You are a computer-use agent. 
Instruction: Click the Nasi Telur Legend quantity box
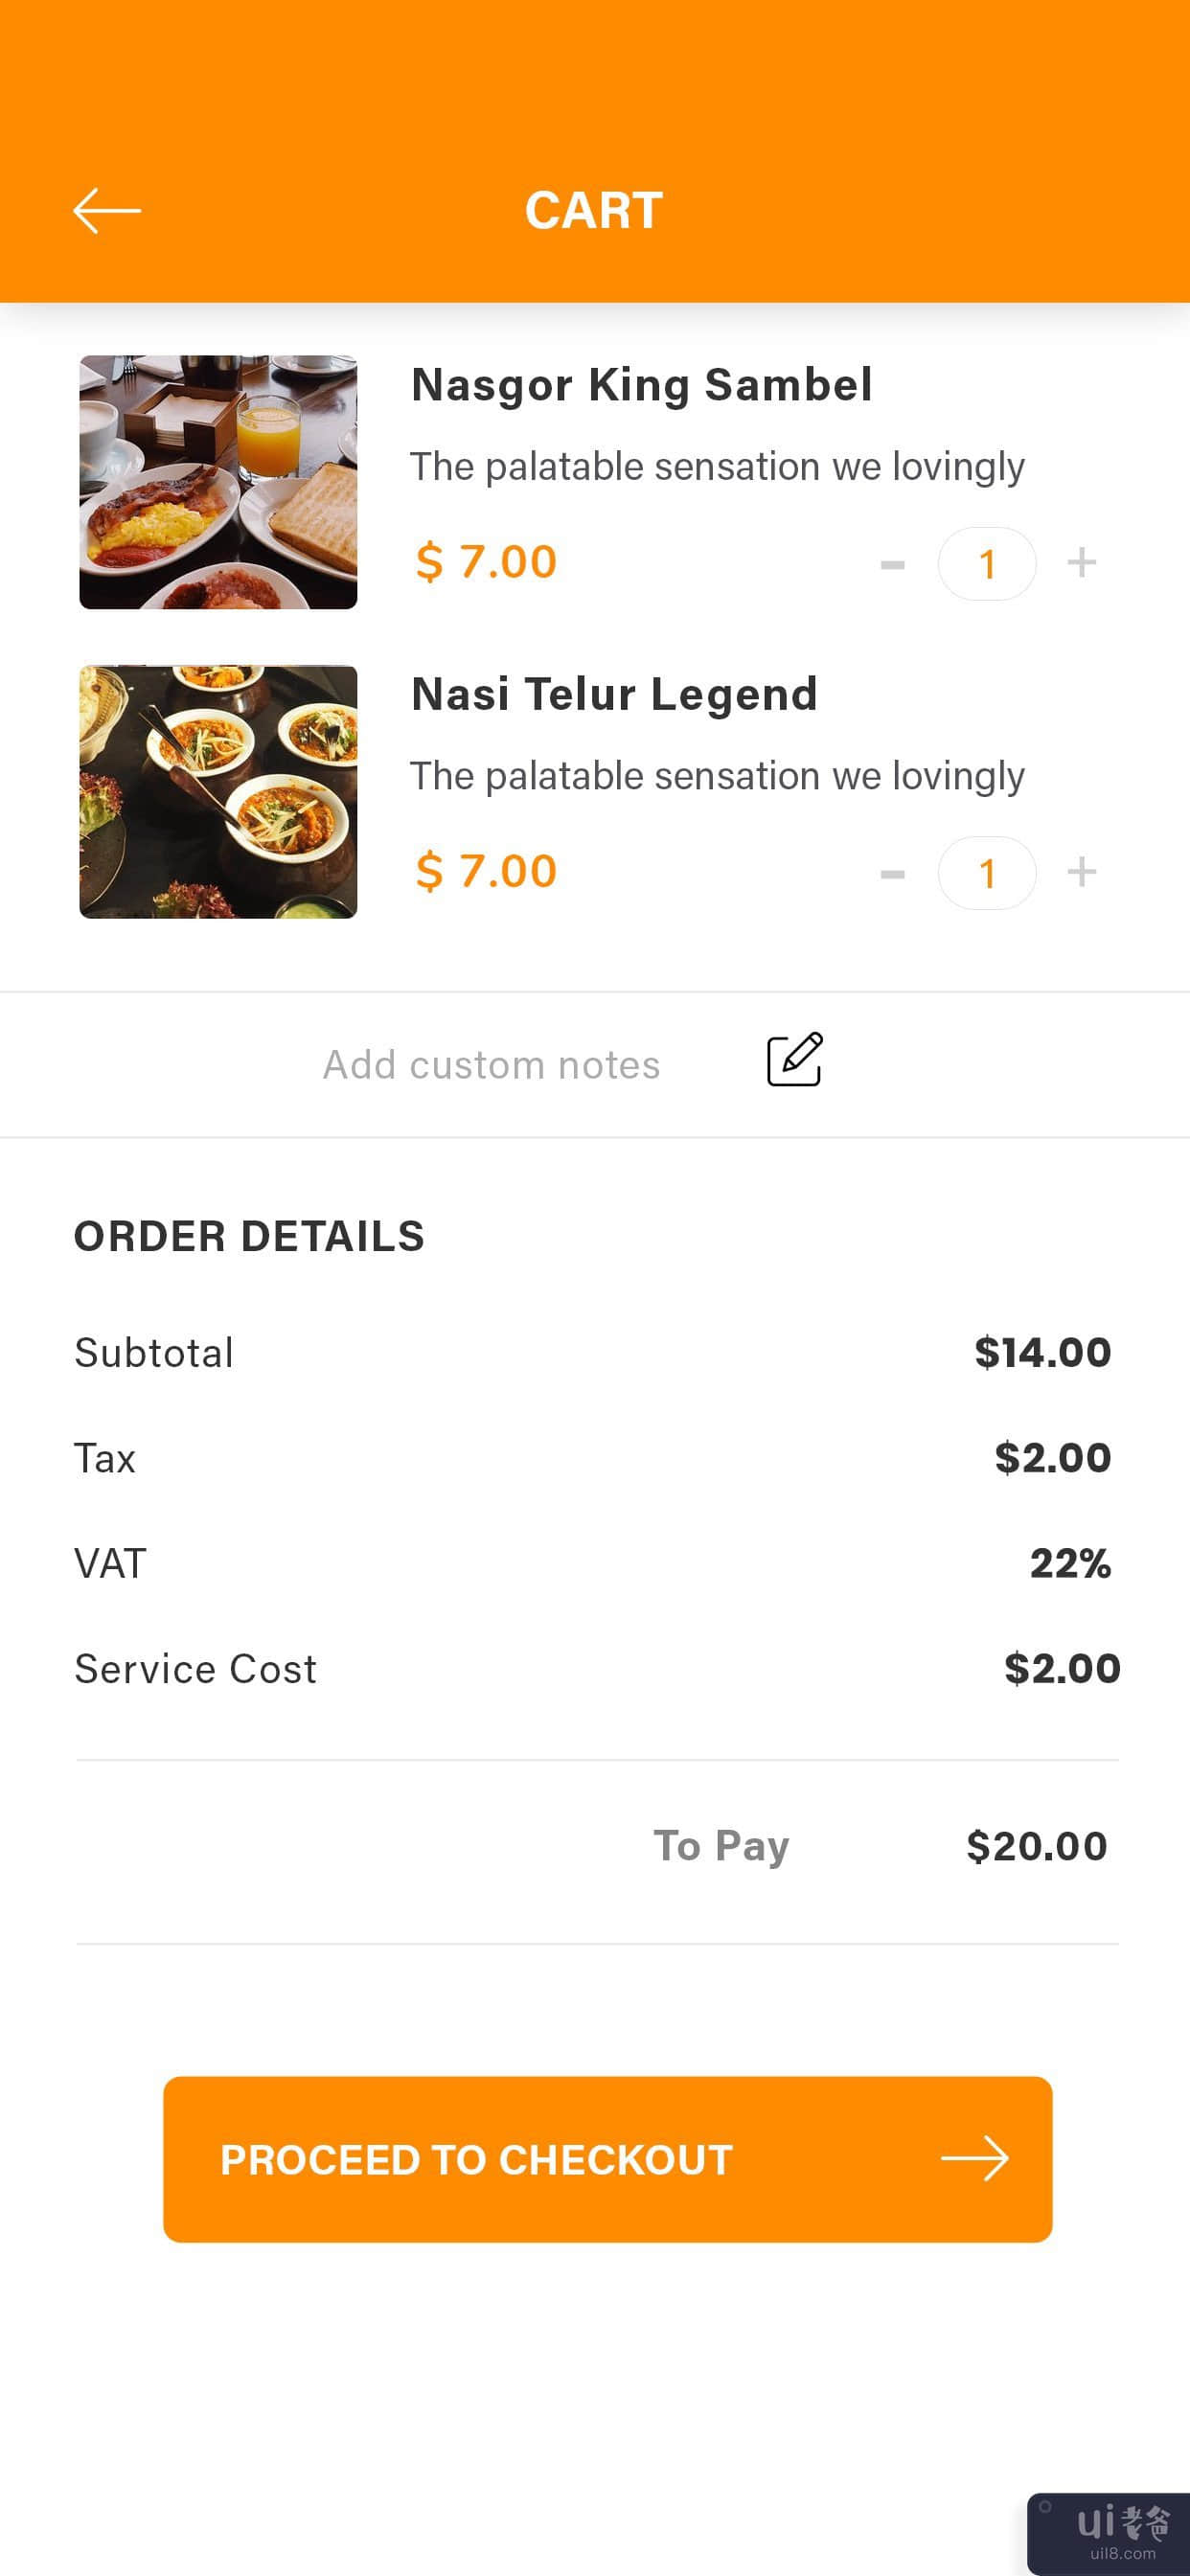pyautogui.click(x=987, y=873)
